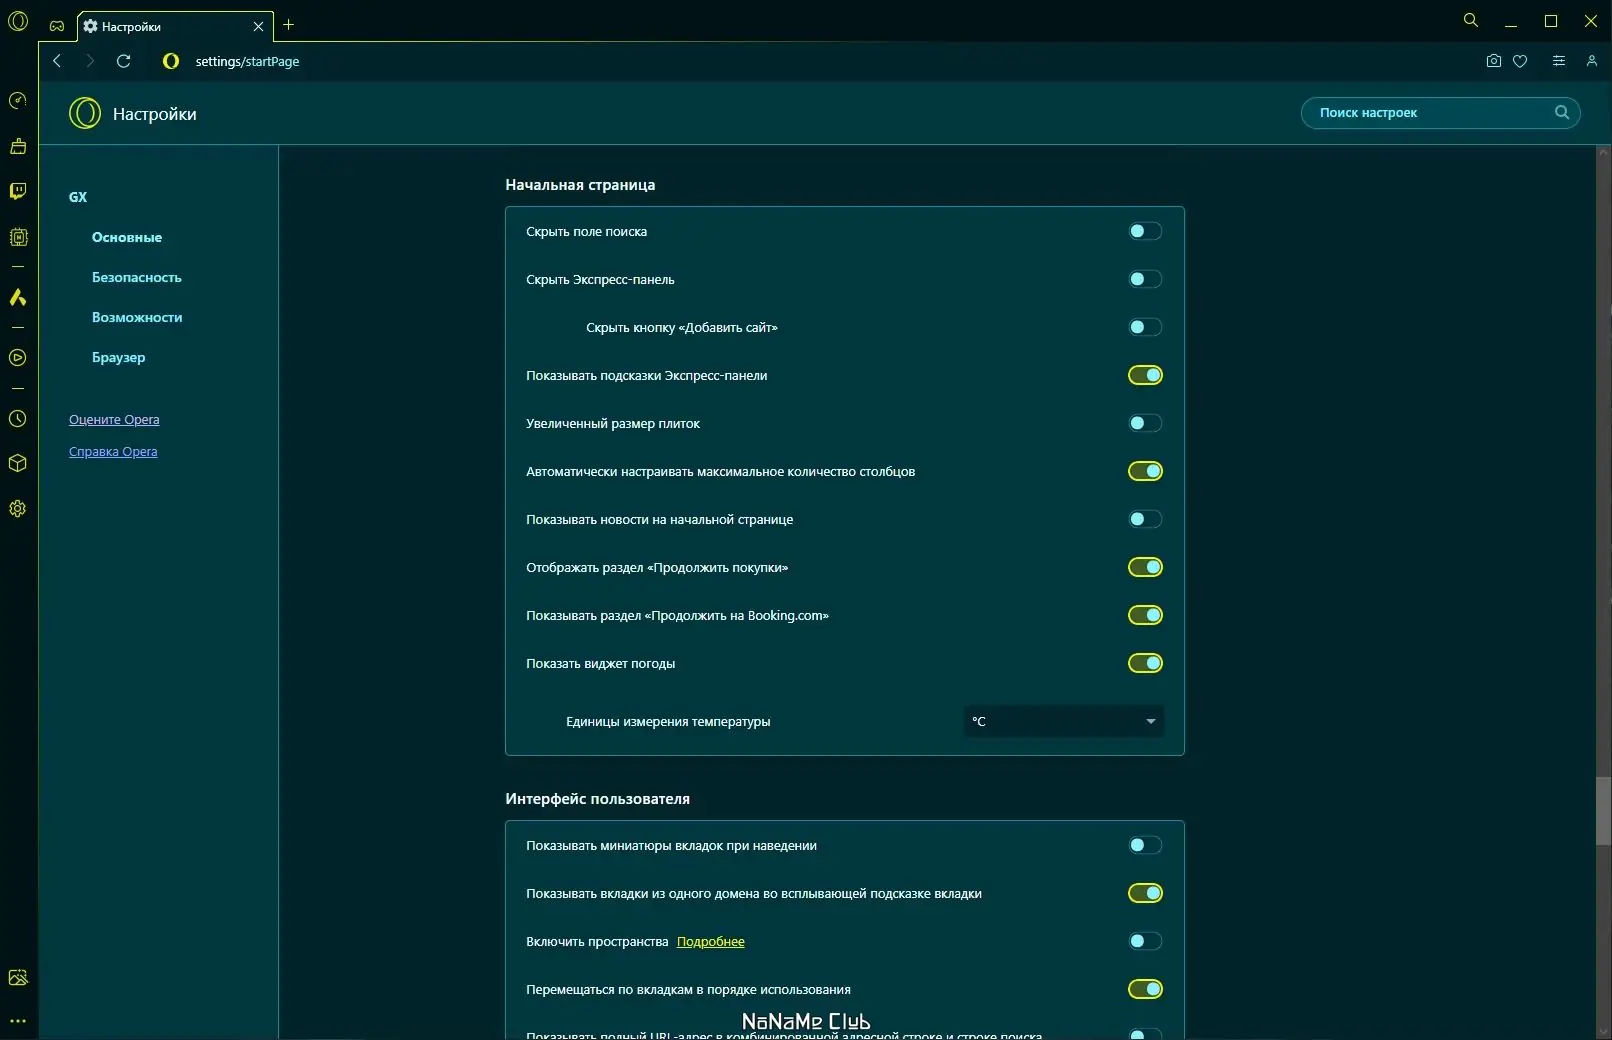
Task: Disable auto max columns toggle
Action: pyautogui.click(x=1145, y=471)
